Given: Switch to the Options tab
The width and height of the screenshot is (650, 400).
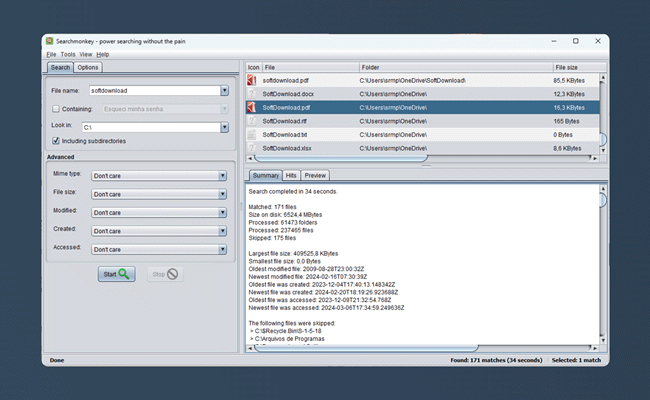Looking at the screenshot, I should [88, 67].
